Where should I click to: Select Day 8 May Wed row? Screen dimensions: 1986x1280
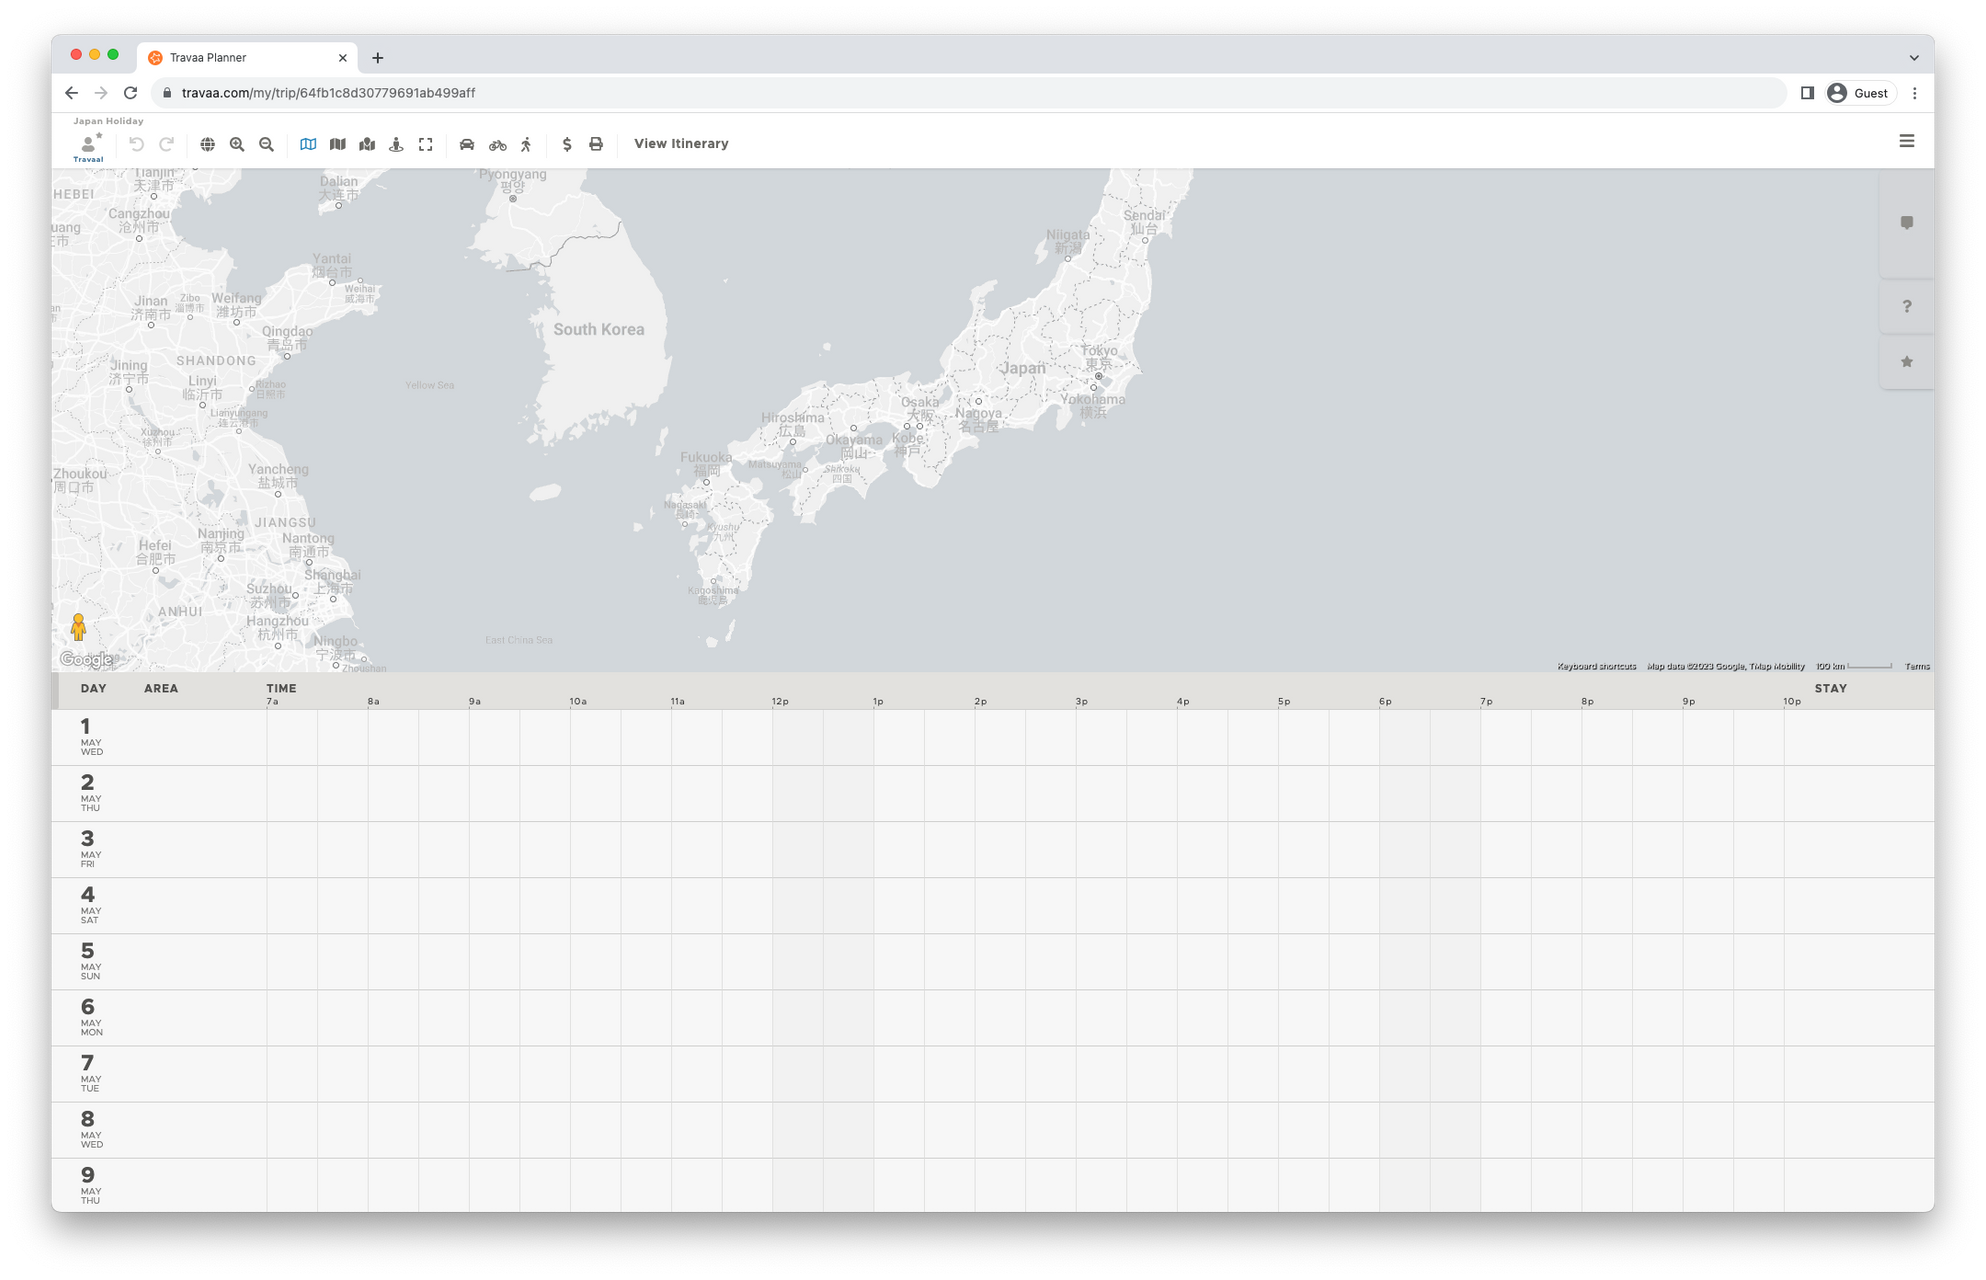[x=992, y=1130]
